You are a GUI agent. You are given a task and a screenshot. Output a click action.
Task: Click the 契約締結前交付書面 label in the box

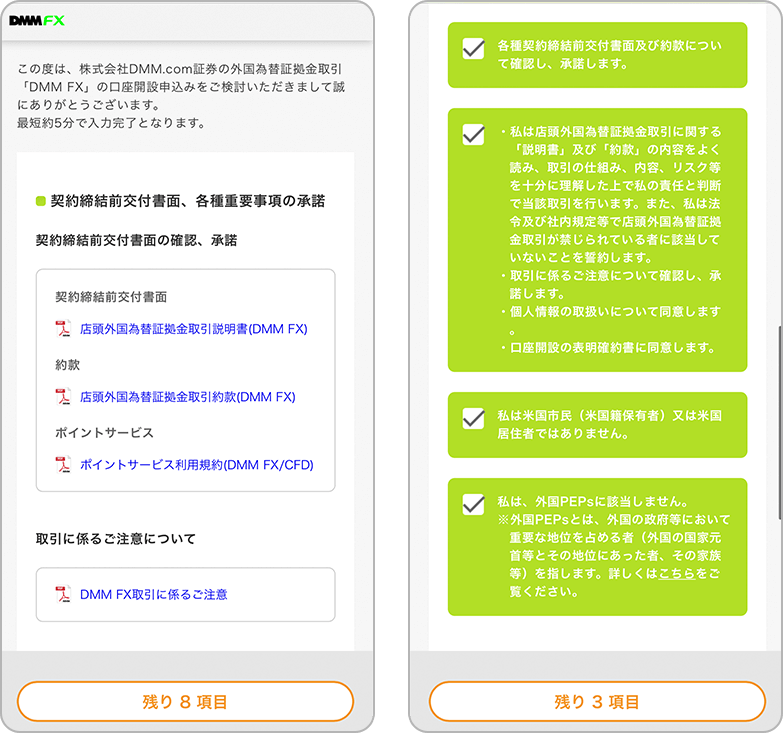[111, 297]
